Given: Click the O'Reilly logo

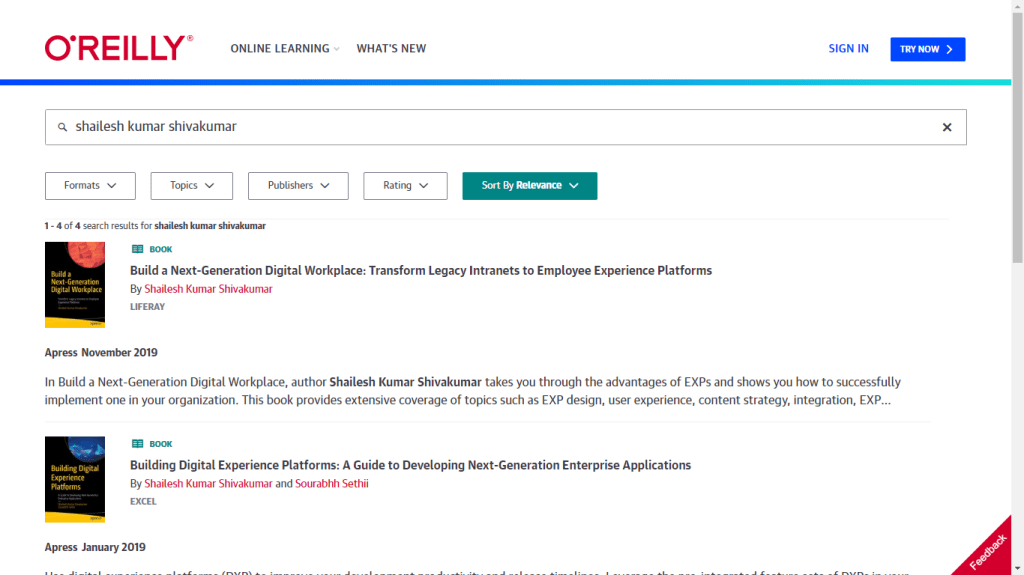Looking at the screenshot, I should click(118, 48).
